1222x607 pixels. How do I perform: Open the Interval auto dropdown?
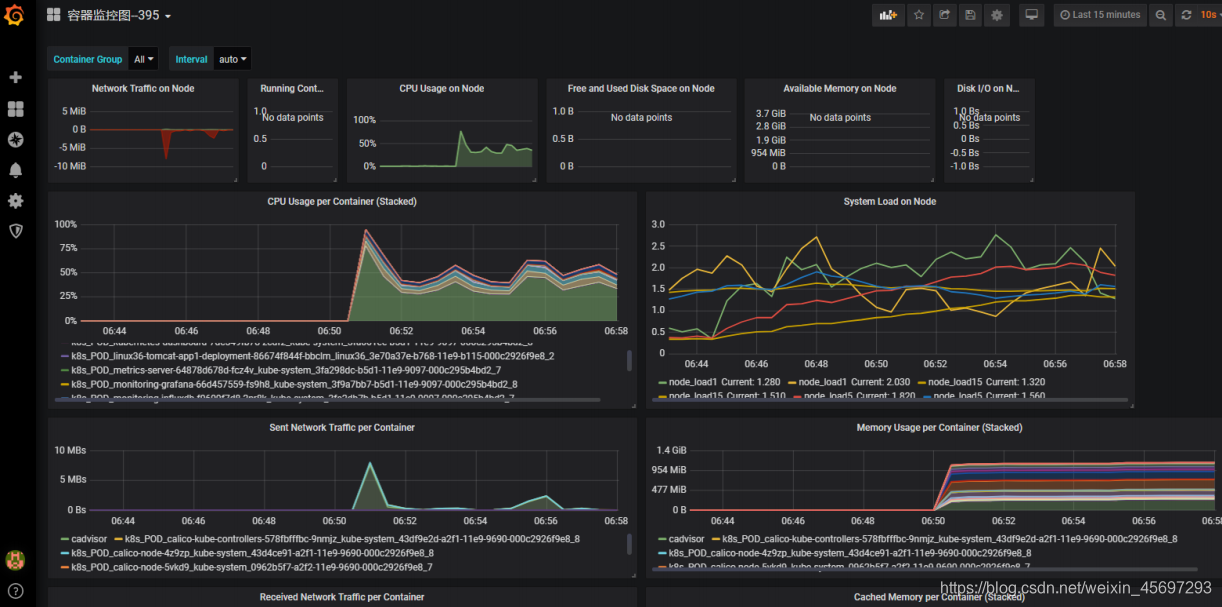(x=233, y=59)
